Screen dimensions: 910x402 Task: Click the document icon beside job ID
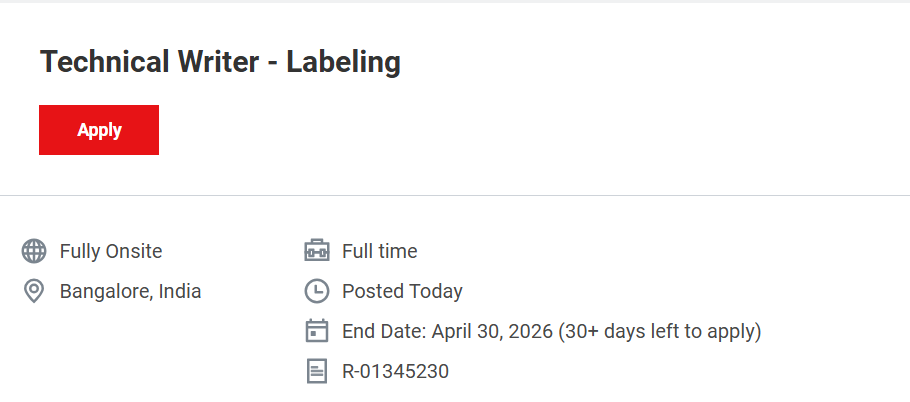click(316, 371)
